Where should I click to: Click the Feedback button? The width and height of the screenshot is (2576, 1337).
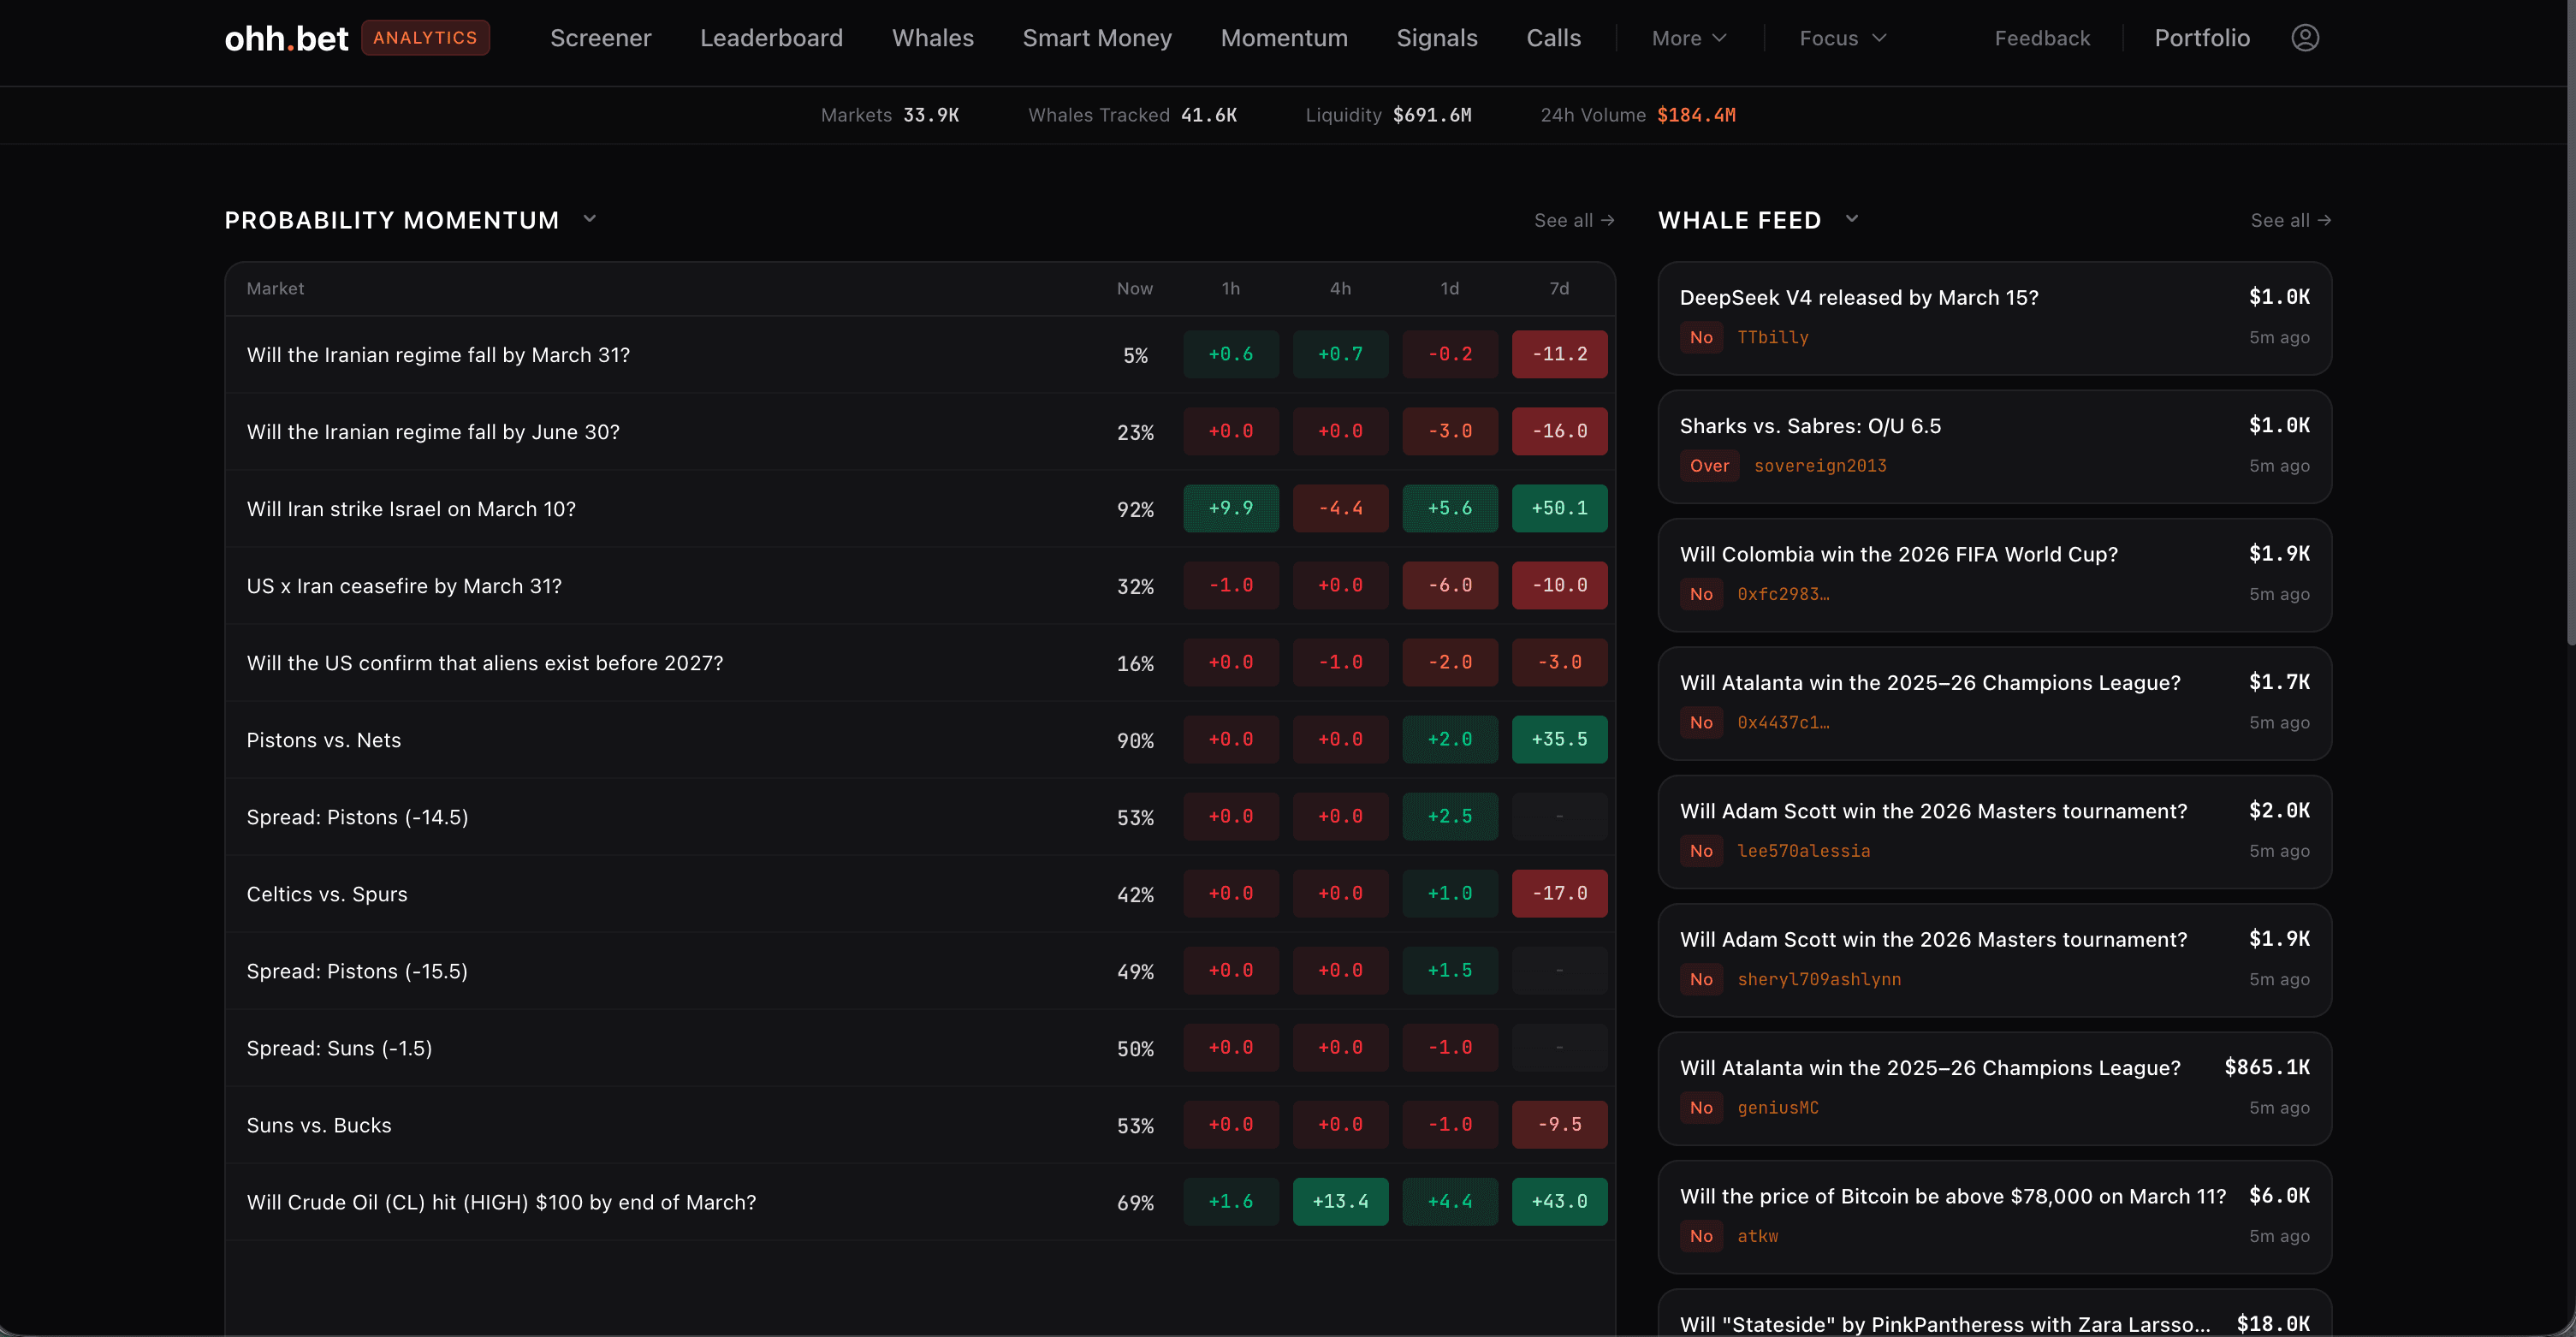tap(2042, 37)
